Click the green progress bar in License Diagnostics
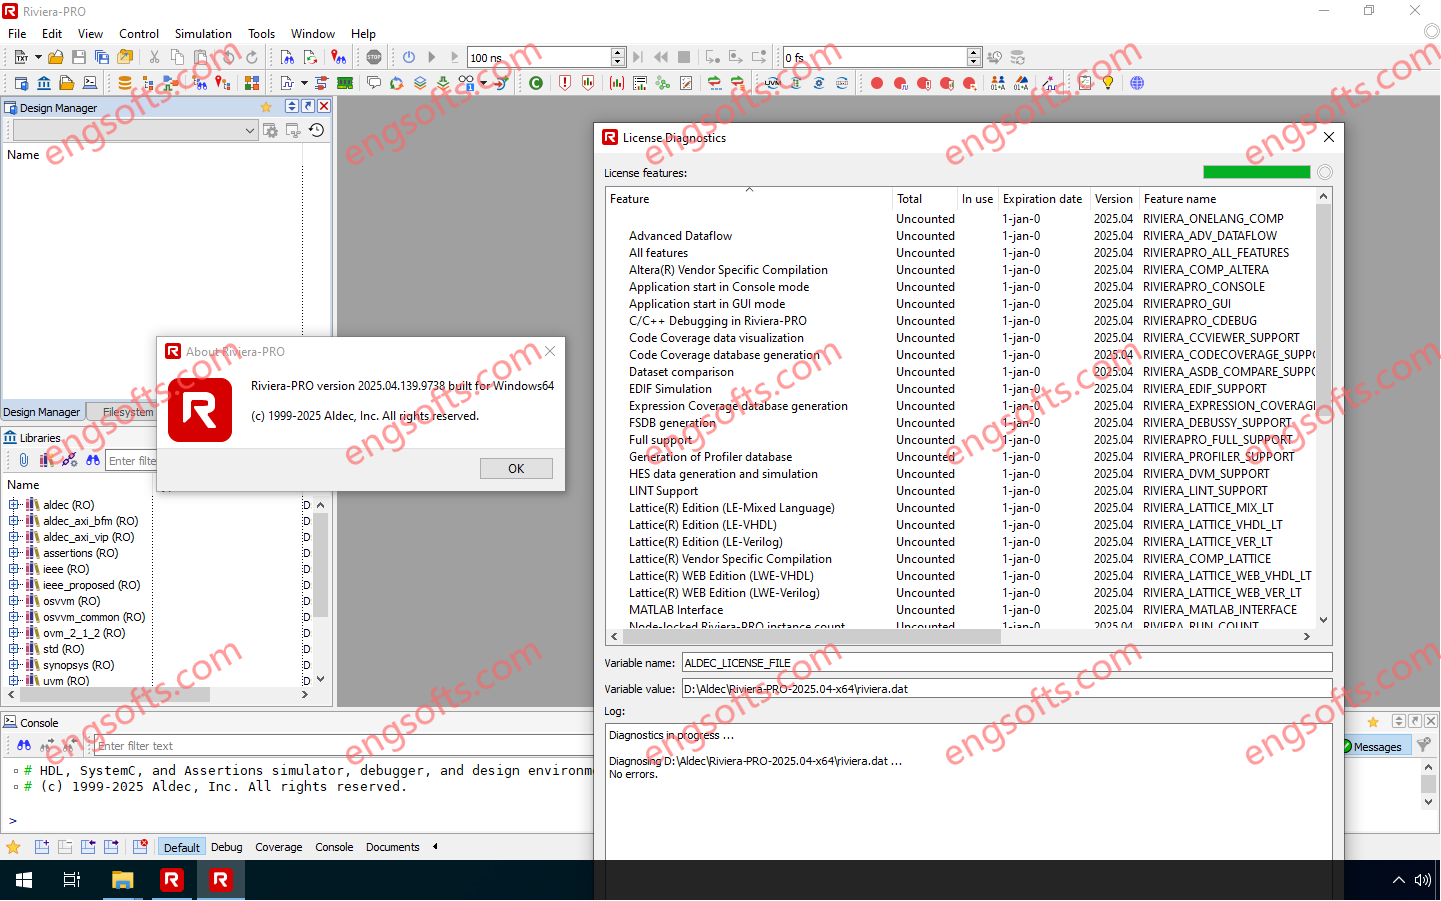1441x901 pixels. coord(1256,172)
